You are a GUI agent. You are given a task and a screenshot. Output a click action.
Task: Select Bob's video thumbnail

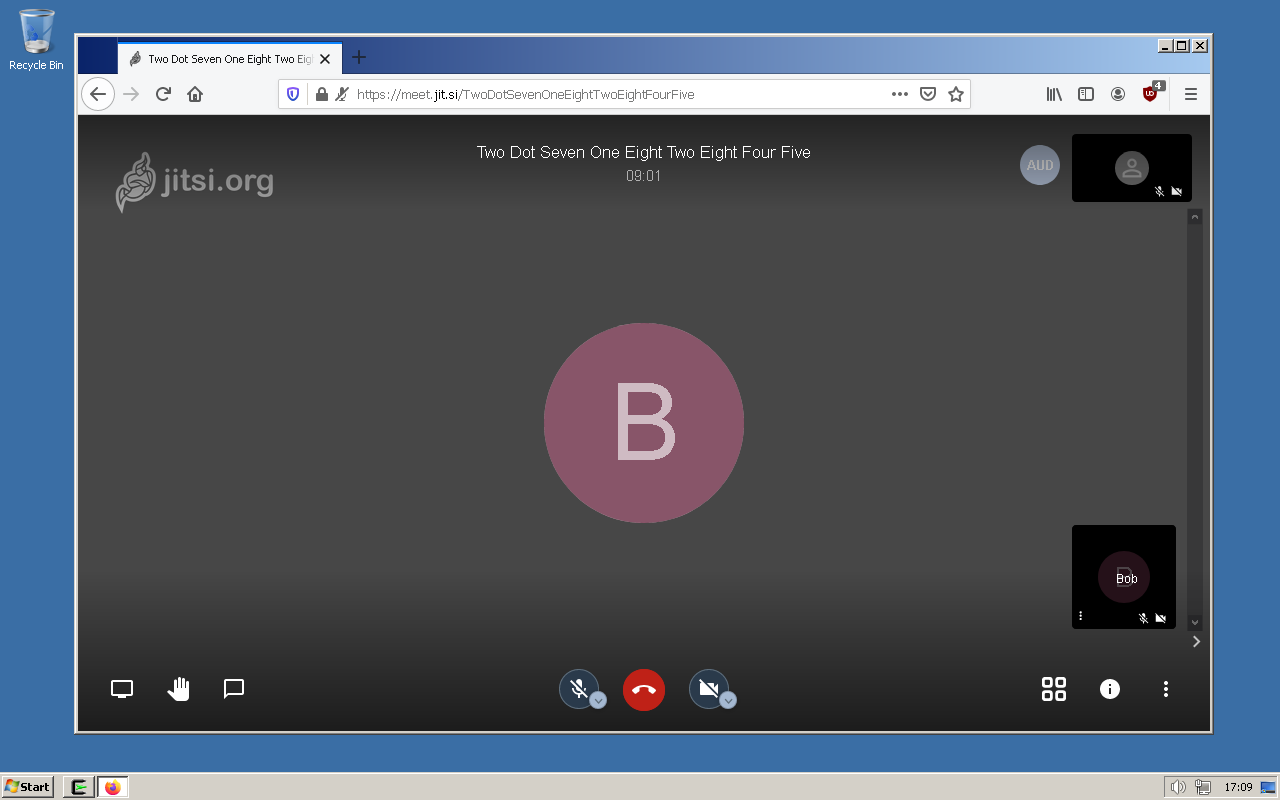click(1124, 577)
